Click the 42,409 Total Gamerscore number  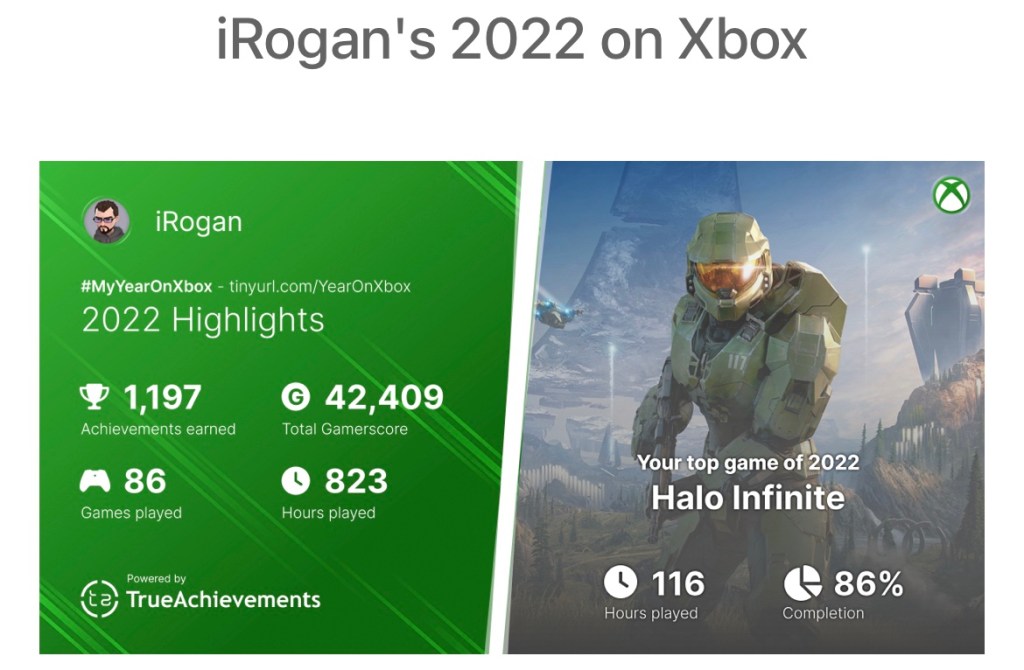tap(384, 398)
